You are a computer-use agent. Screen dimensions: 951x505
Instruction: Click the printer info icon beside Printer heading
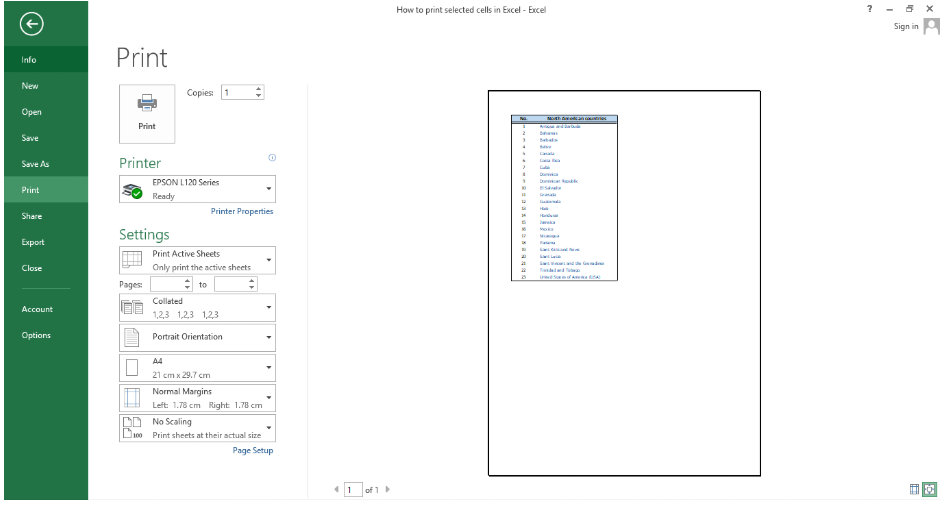click(x=272, y=158)
